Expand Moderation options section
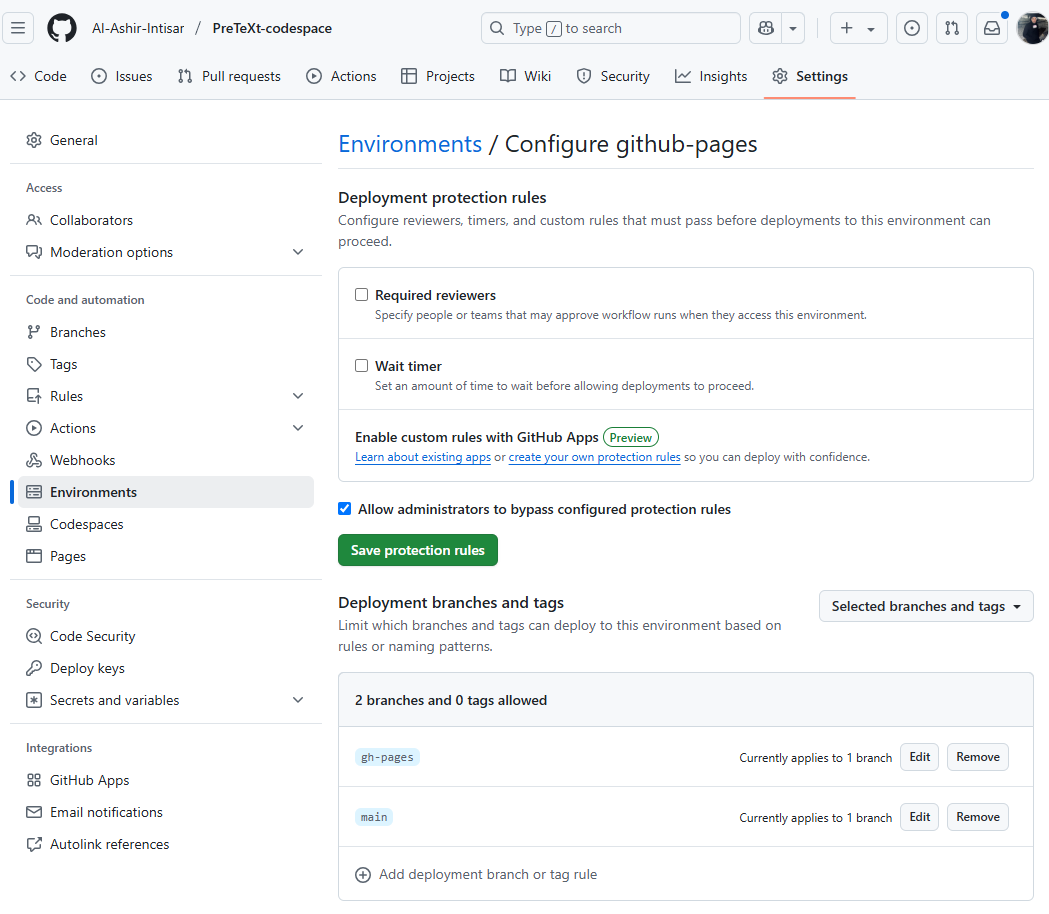This screenshot has width=1049, height=914. coord(298,252)
